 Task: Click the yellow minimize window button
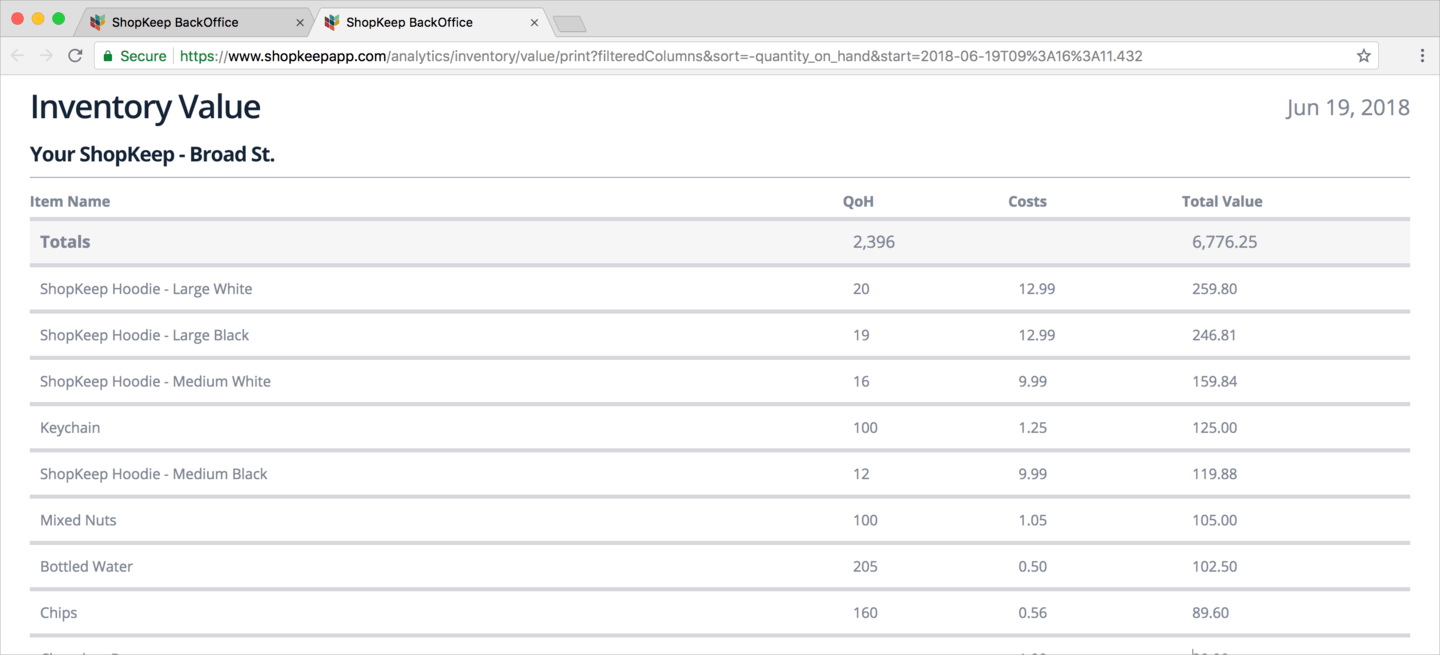click(x=38, y=19)
